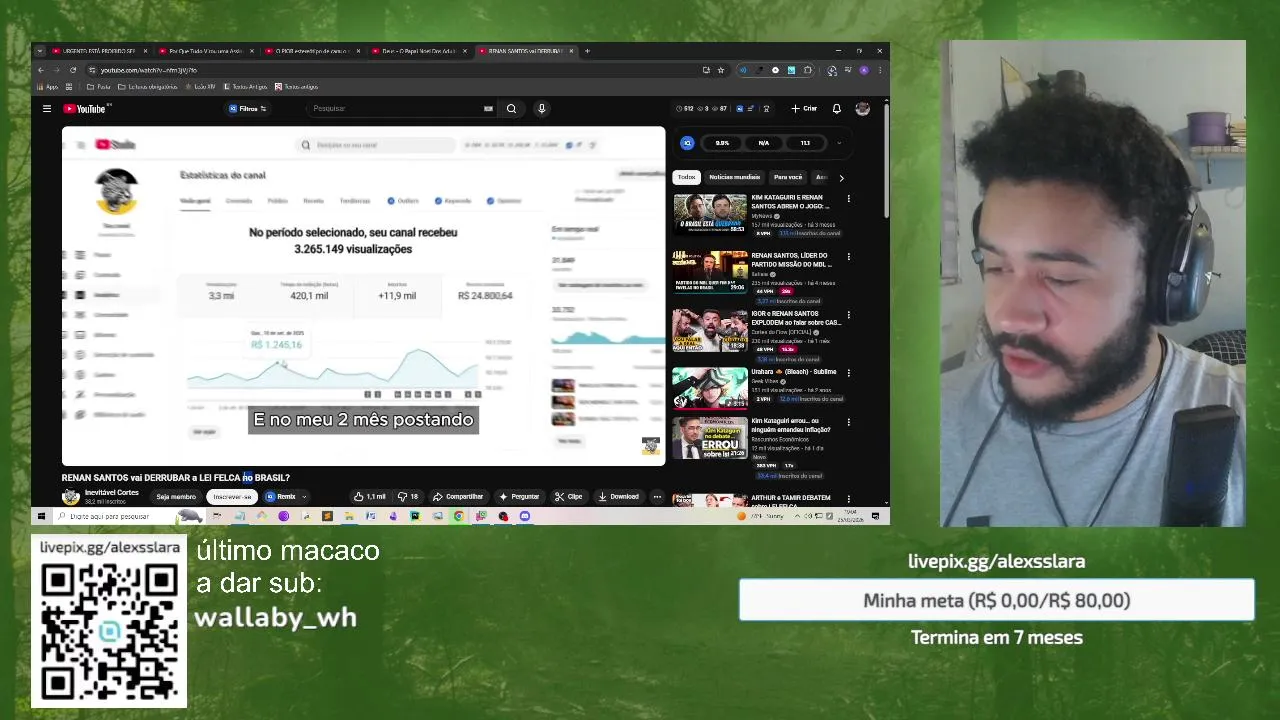Open Discord from the taskbar

coord(525,516)
